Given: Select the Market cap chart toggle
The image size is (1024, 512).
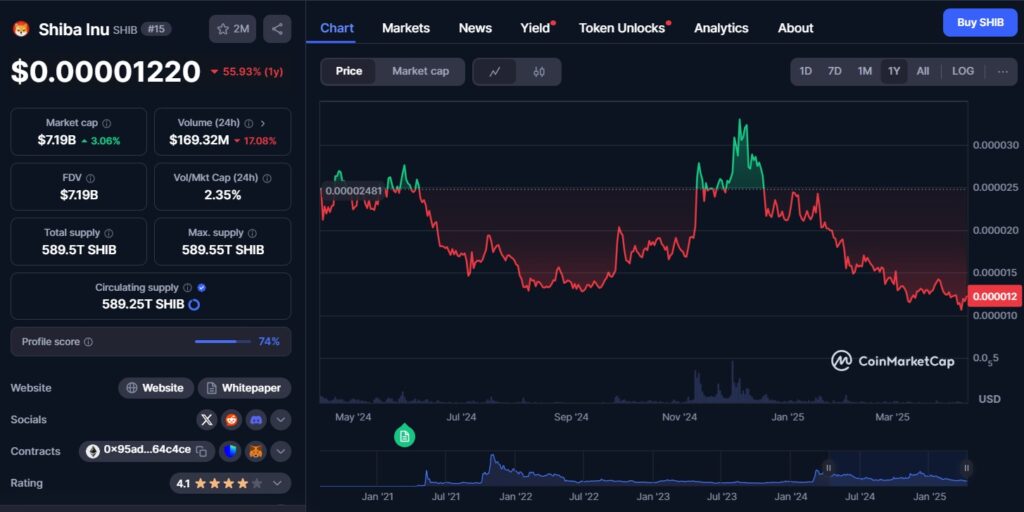Looking at the screenshot, I should [421, 71].
